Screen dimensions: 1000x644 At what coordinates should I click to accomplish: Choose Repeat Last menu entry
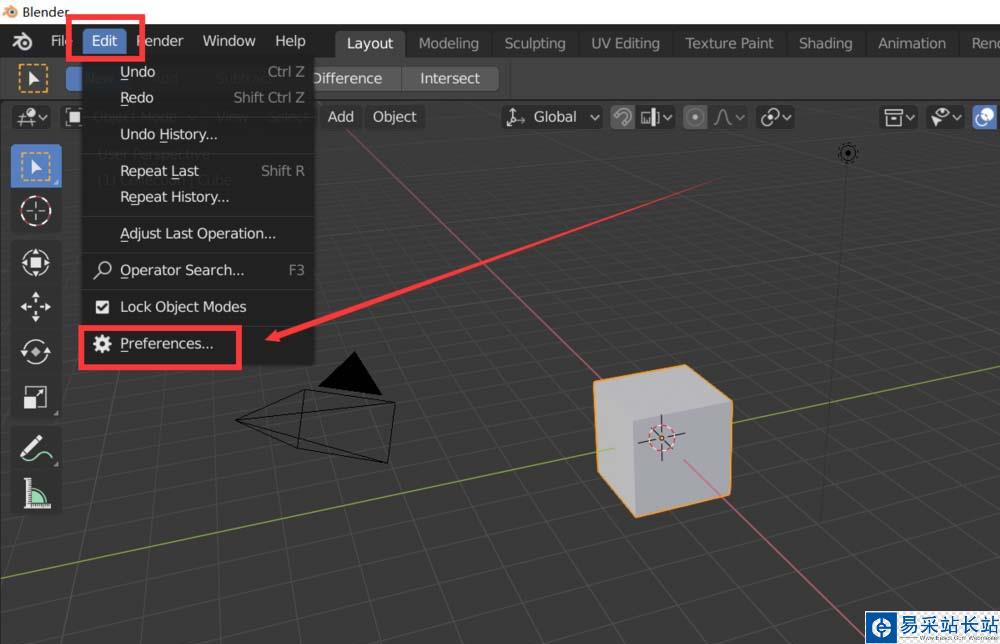click(x=198, y=171)
